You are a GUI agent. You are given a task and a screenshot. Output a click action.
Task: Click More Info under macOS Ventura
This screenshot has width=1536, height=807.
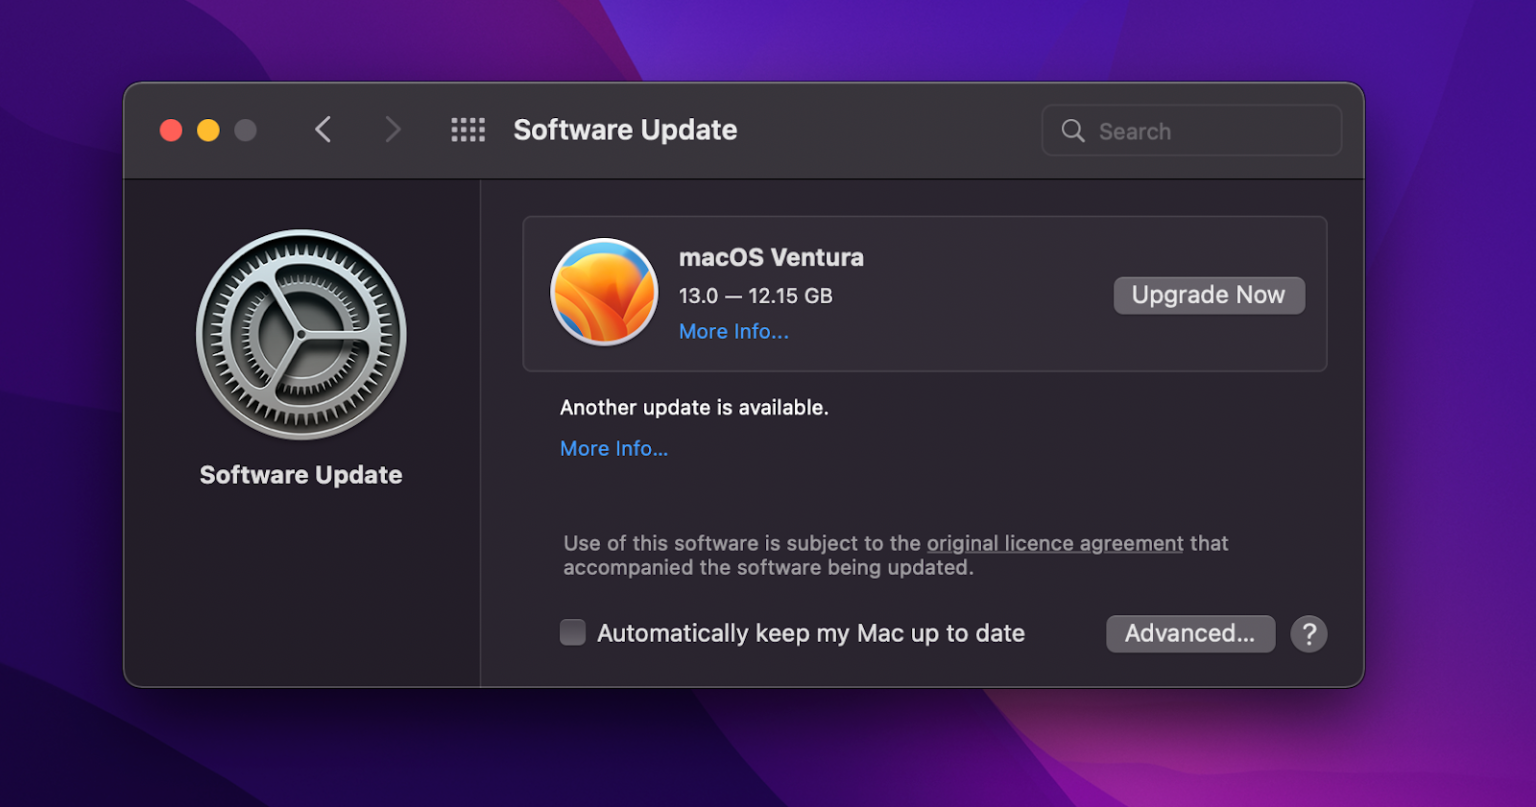point(733,331)
